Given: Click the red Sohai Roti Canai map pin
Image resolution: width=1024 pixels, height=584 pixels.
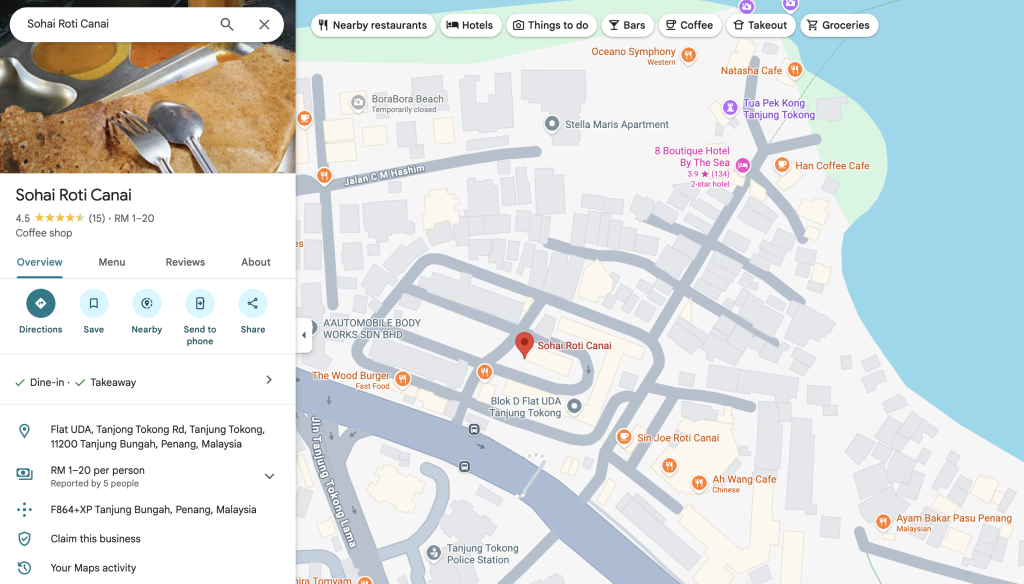Looking at the screenshot, I should point(524,345).
